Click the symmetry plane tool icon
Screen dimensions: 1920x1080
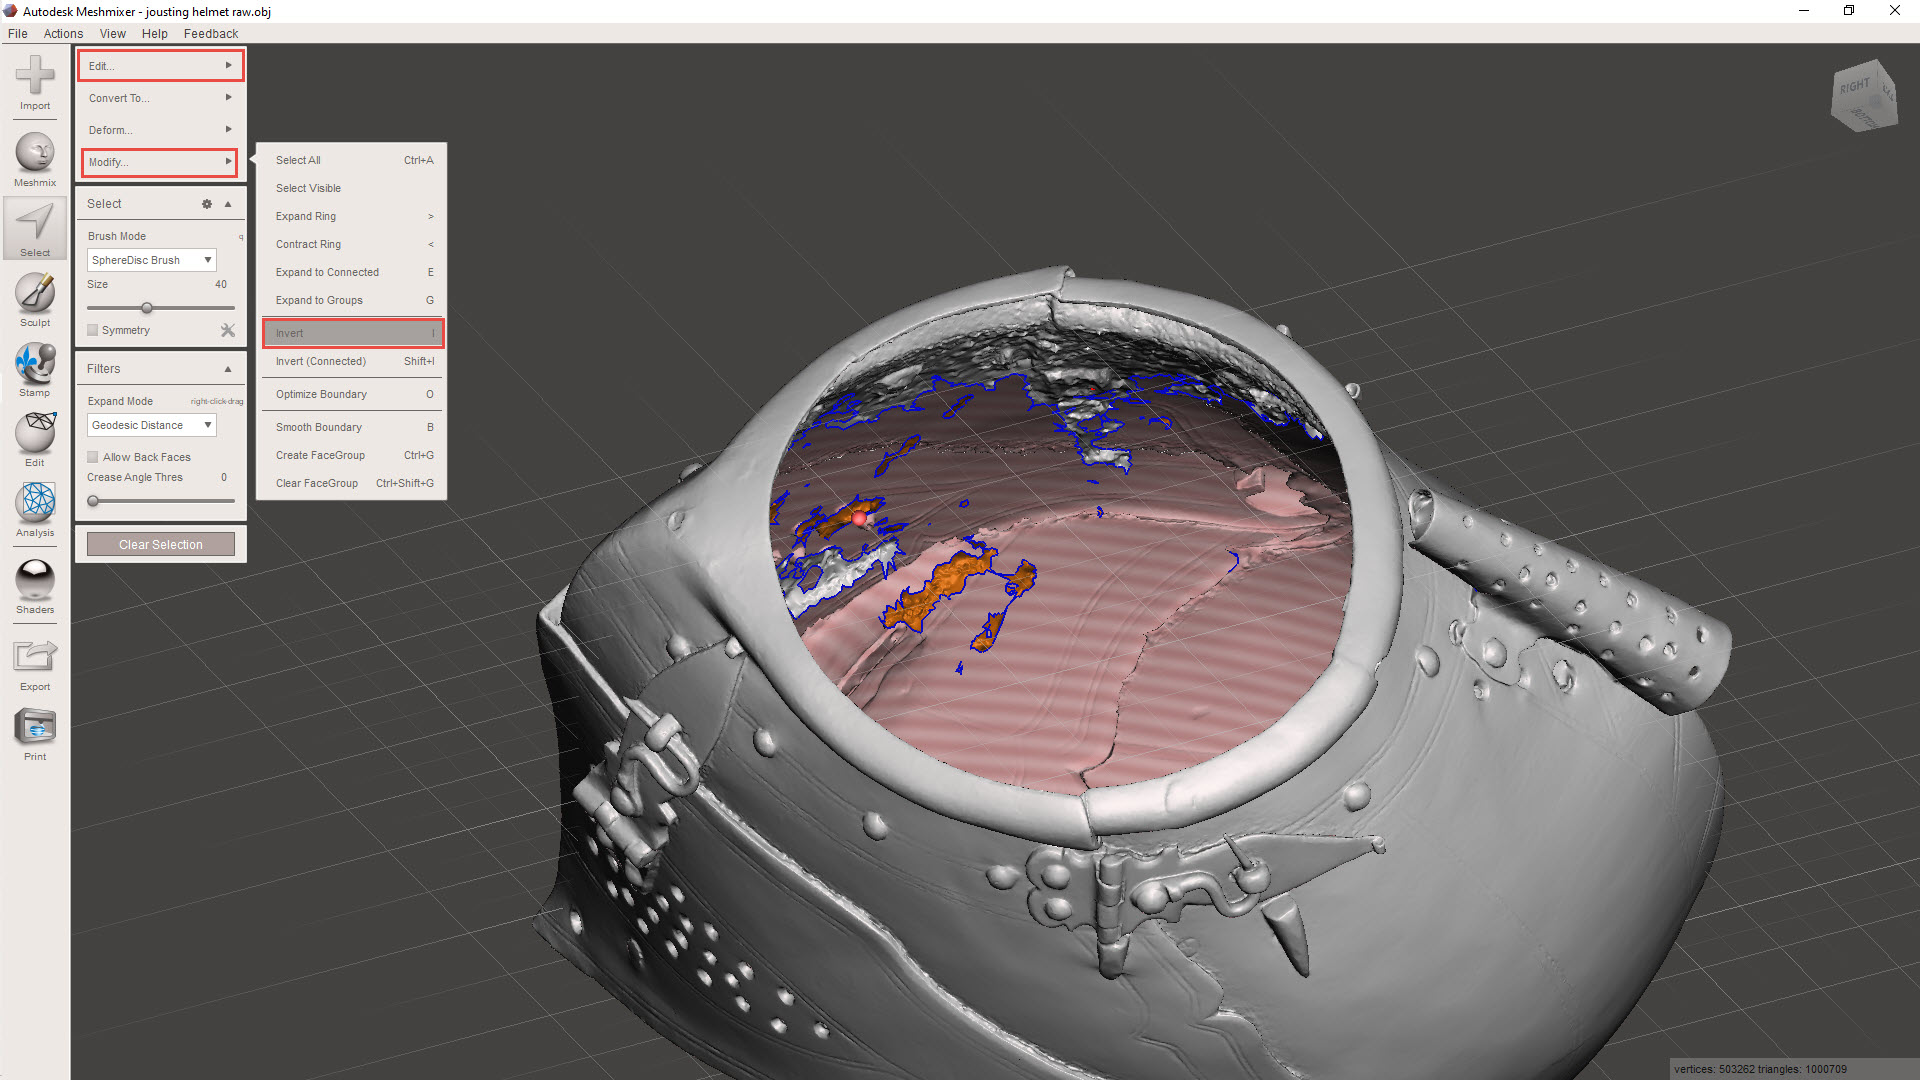pos(228,330)
